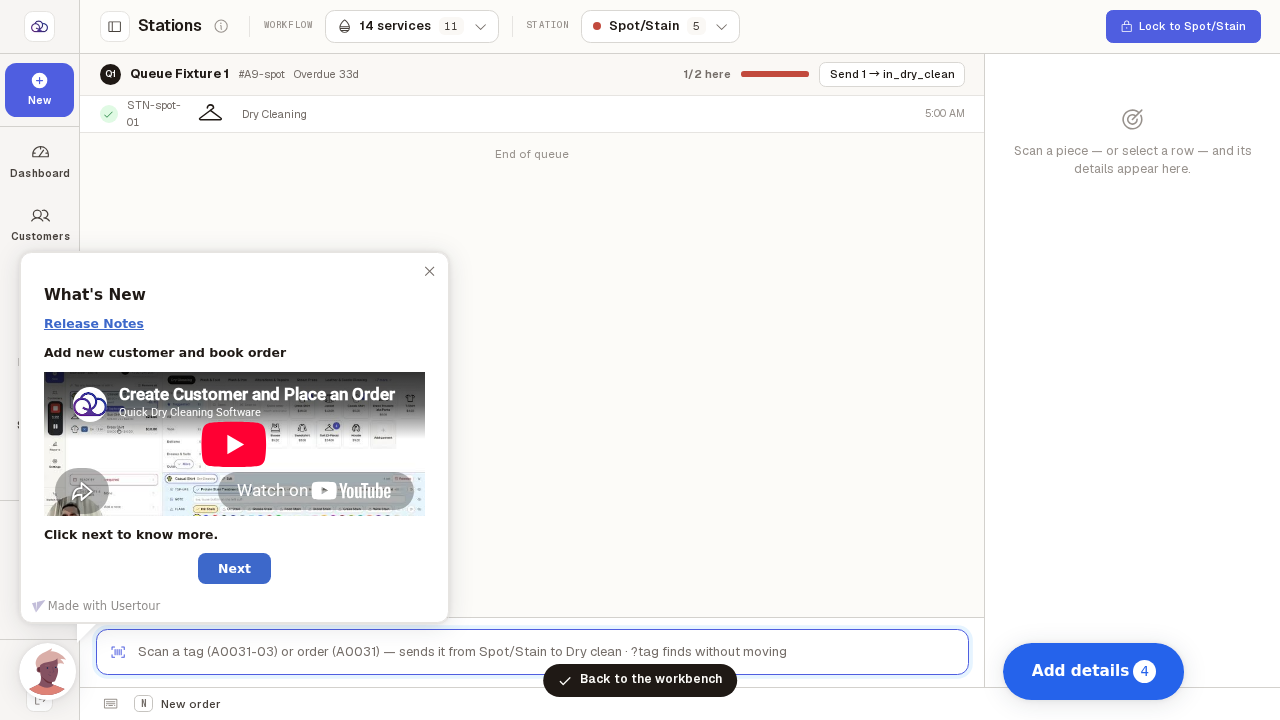
Task: Click the info icon next to Stations
Action: click(x=221, y=26)
